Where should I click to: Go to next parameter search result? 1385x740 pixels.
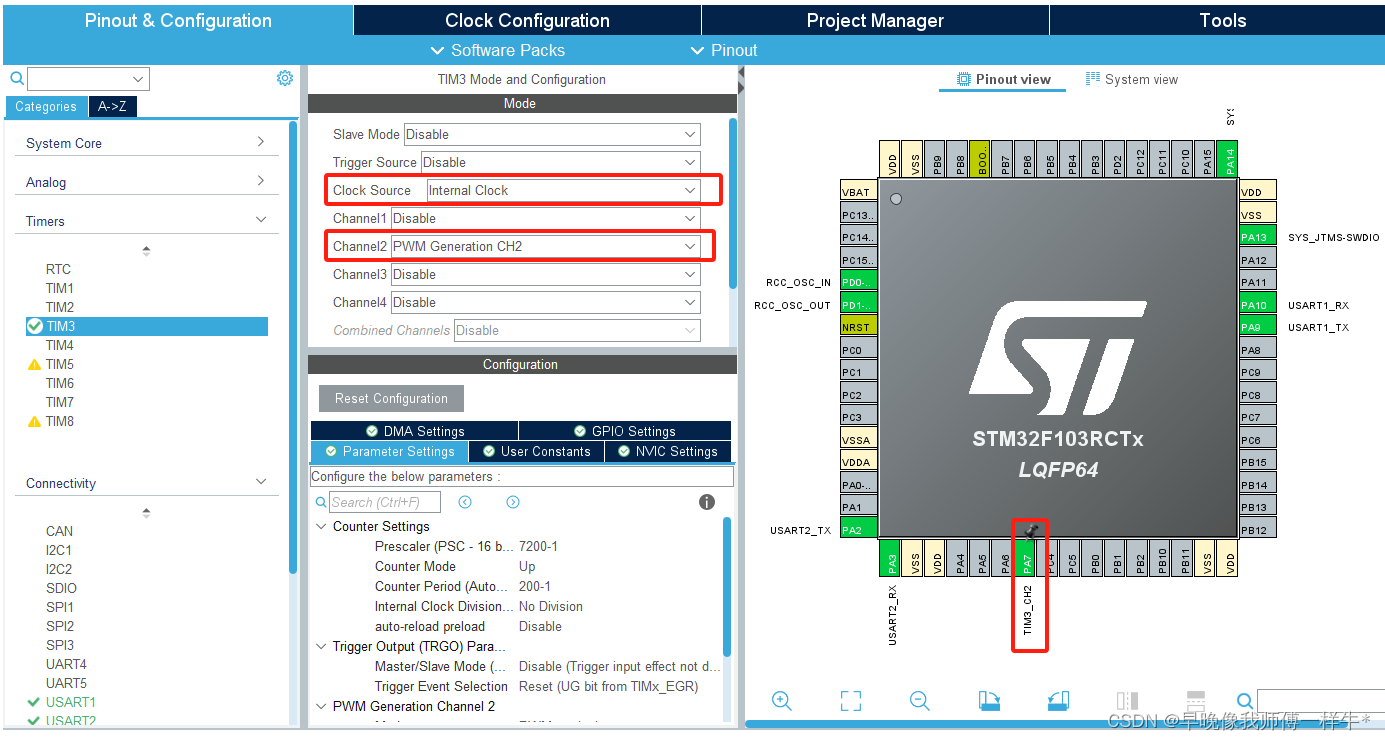pyautogui.click(x=513, y=502)
